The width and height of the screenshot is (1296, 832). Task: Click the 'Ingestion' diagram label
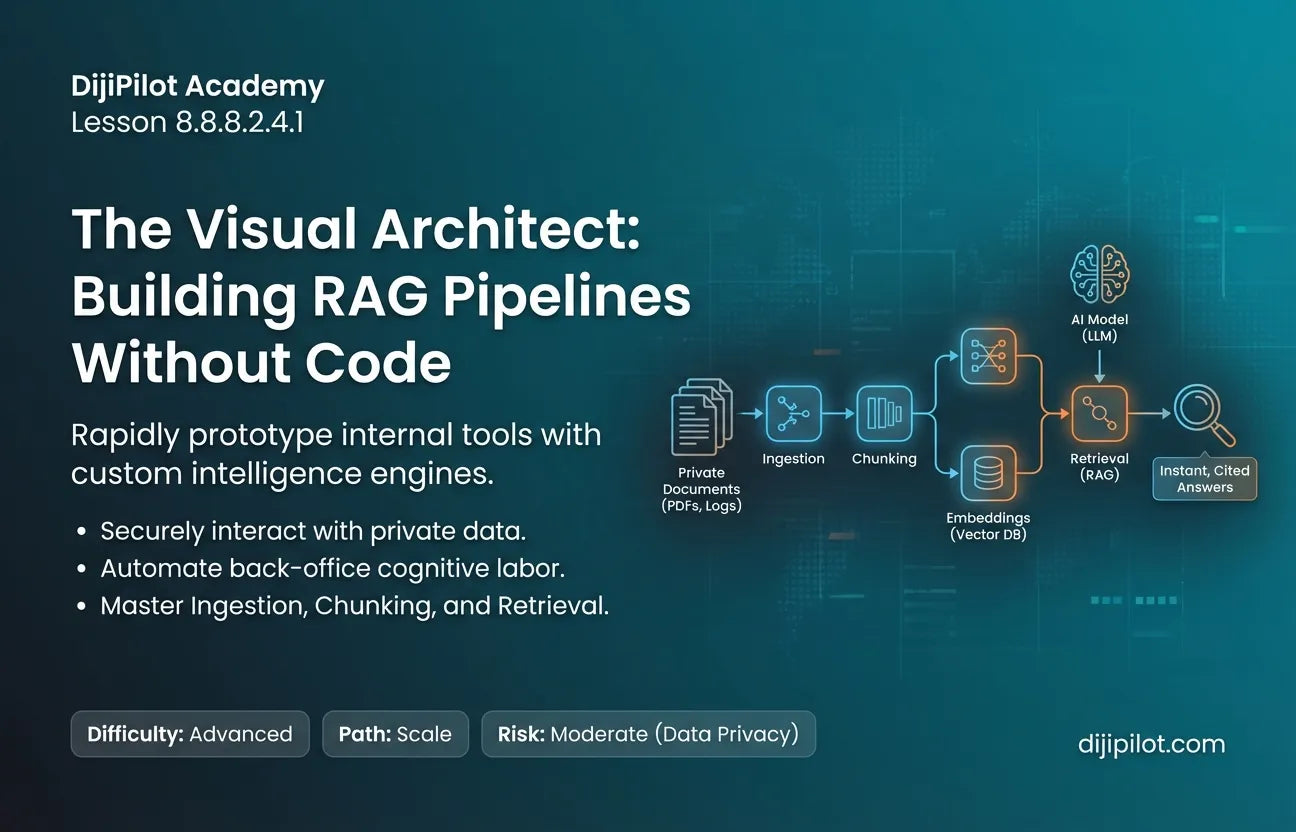pos(793,458)
